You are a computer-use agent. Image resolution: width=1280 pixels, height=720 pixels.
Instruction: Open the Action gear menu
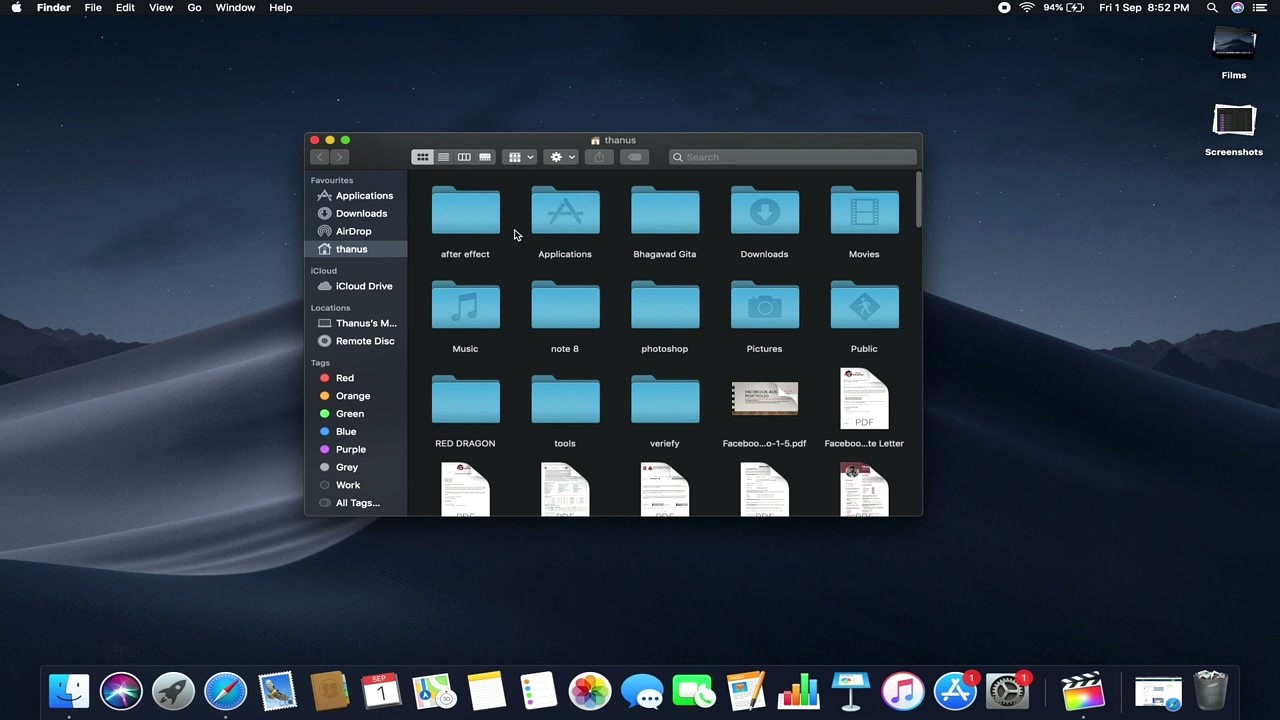click(x=558, y=157)
